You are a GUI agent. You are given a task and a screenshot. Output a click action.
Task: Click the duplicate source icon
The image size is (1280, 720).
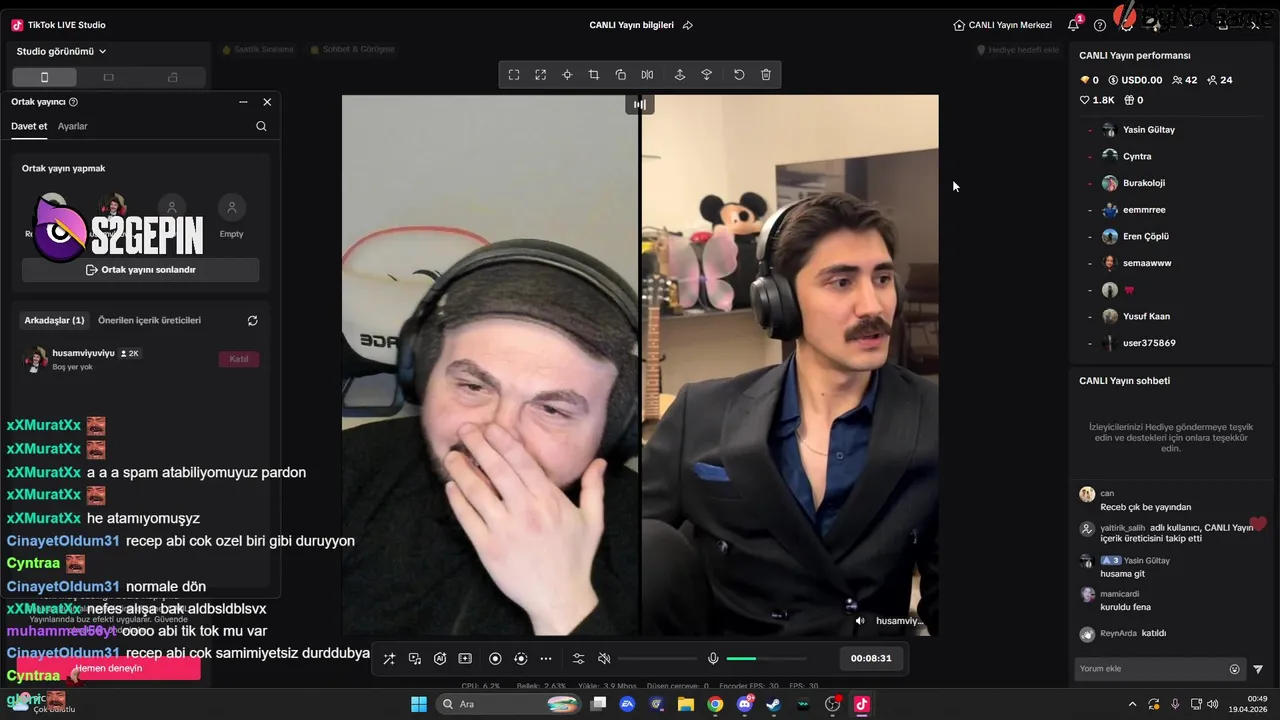click(620, 75)
